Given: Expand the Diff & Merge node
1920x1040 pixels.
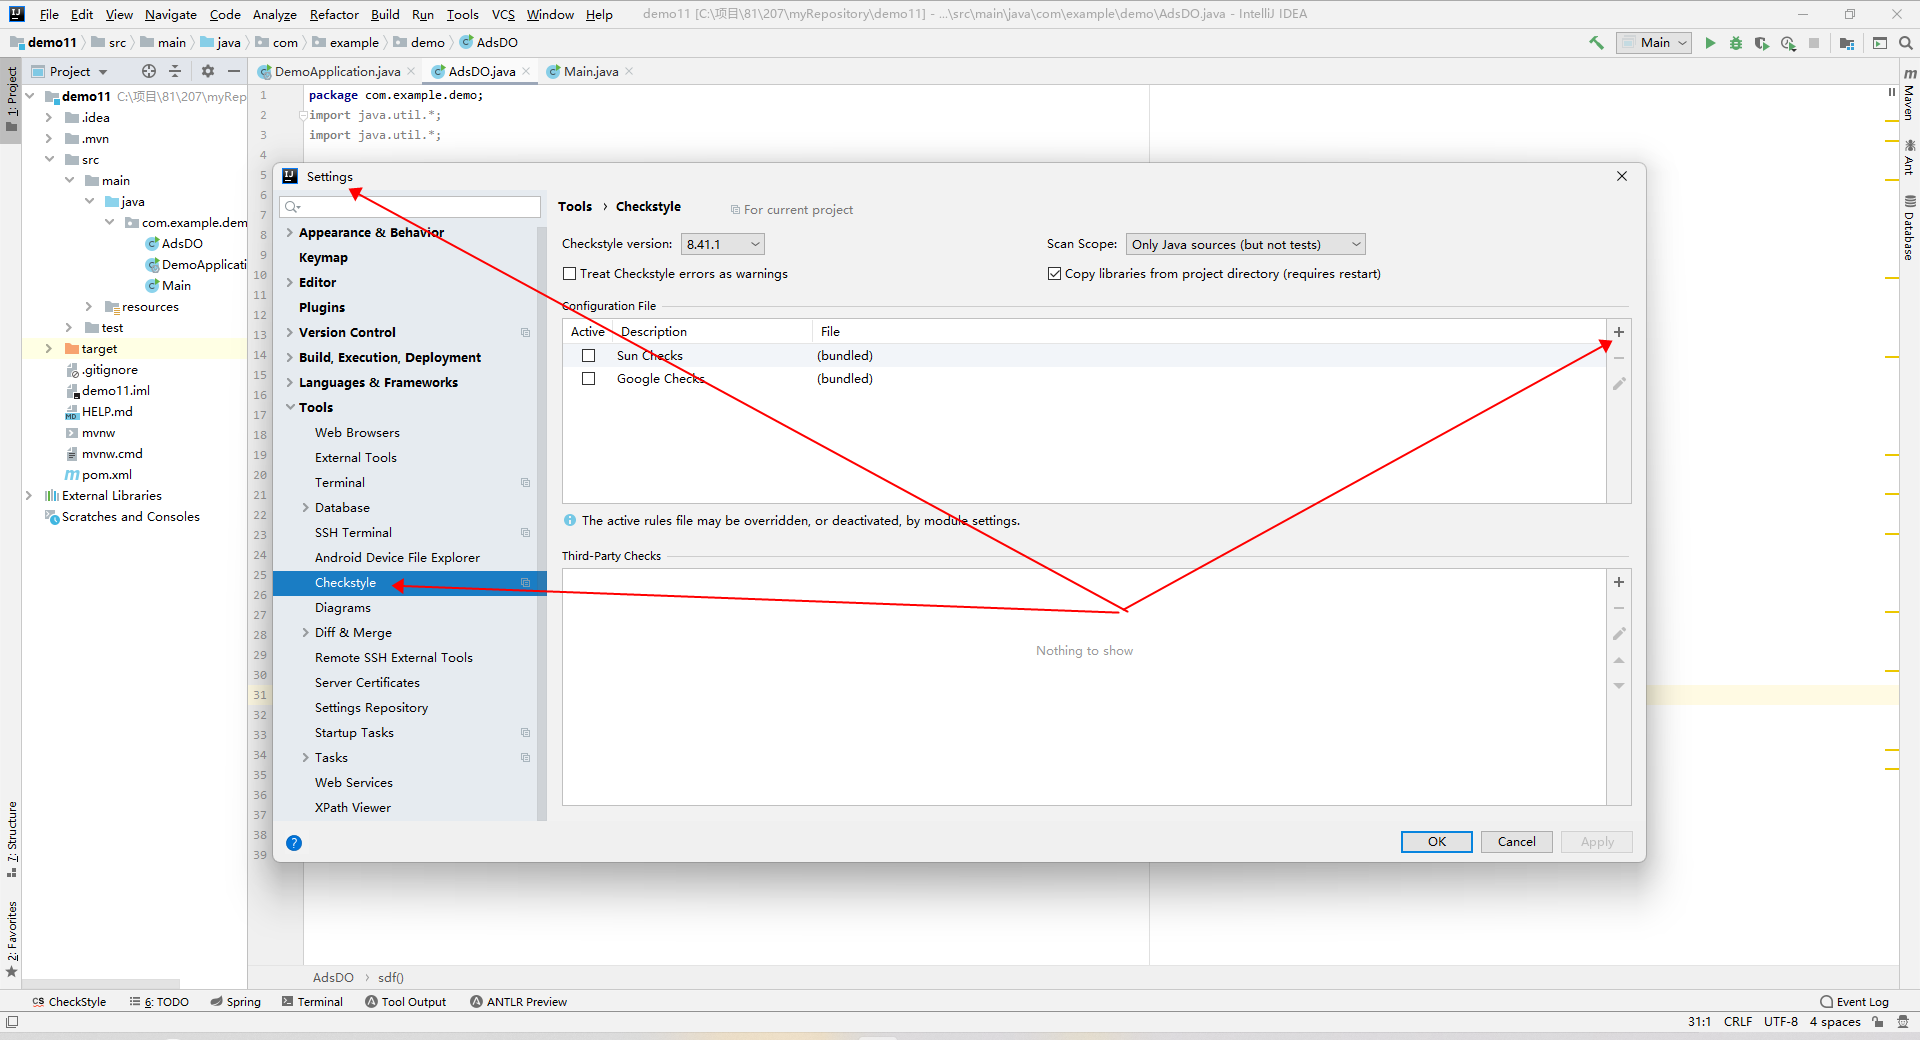Looking at the screenshot, I should pos(306,633).
